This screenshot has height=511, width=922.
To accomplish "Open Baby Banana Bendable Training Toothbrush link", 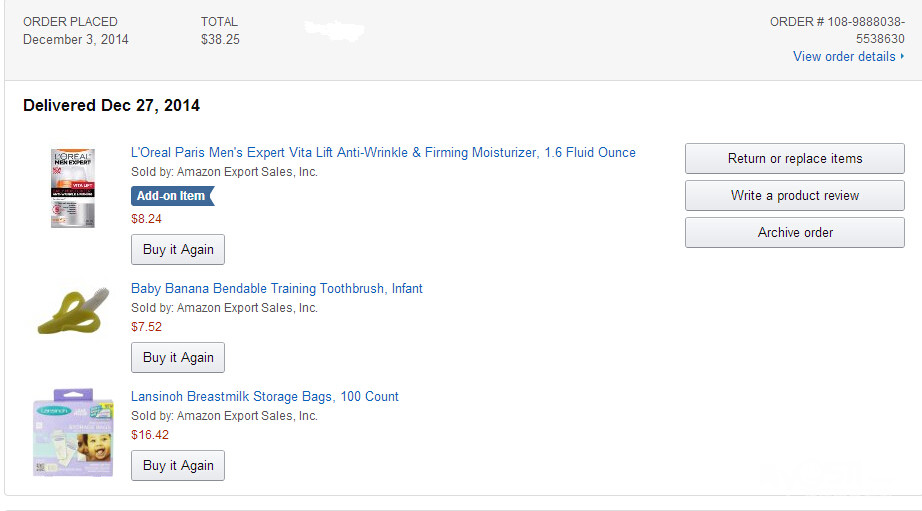I will (277, 289).
